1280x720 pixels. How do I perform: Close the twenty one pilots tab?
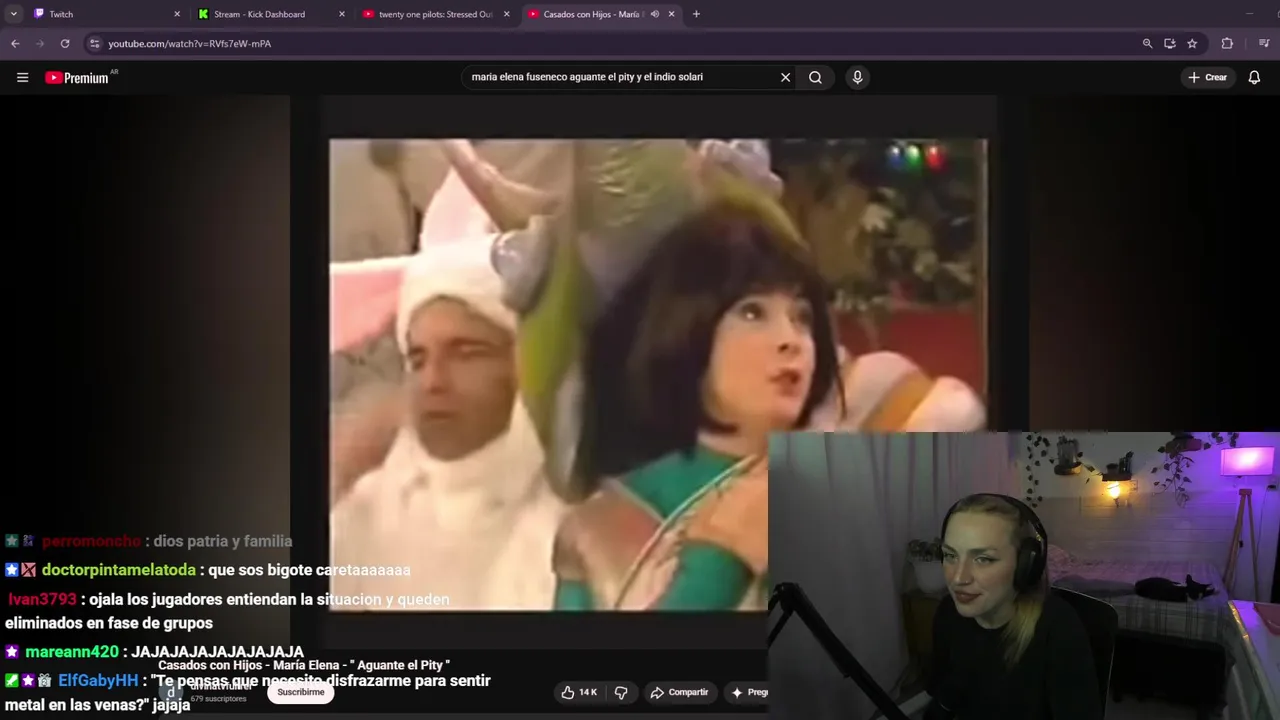pyautogui.click(x=507, y=14)
